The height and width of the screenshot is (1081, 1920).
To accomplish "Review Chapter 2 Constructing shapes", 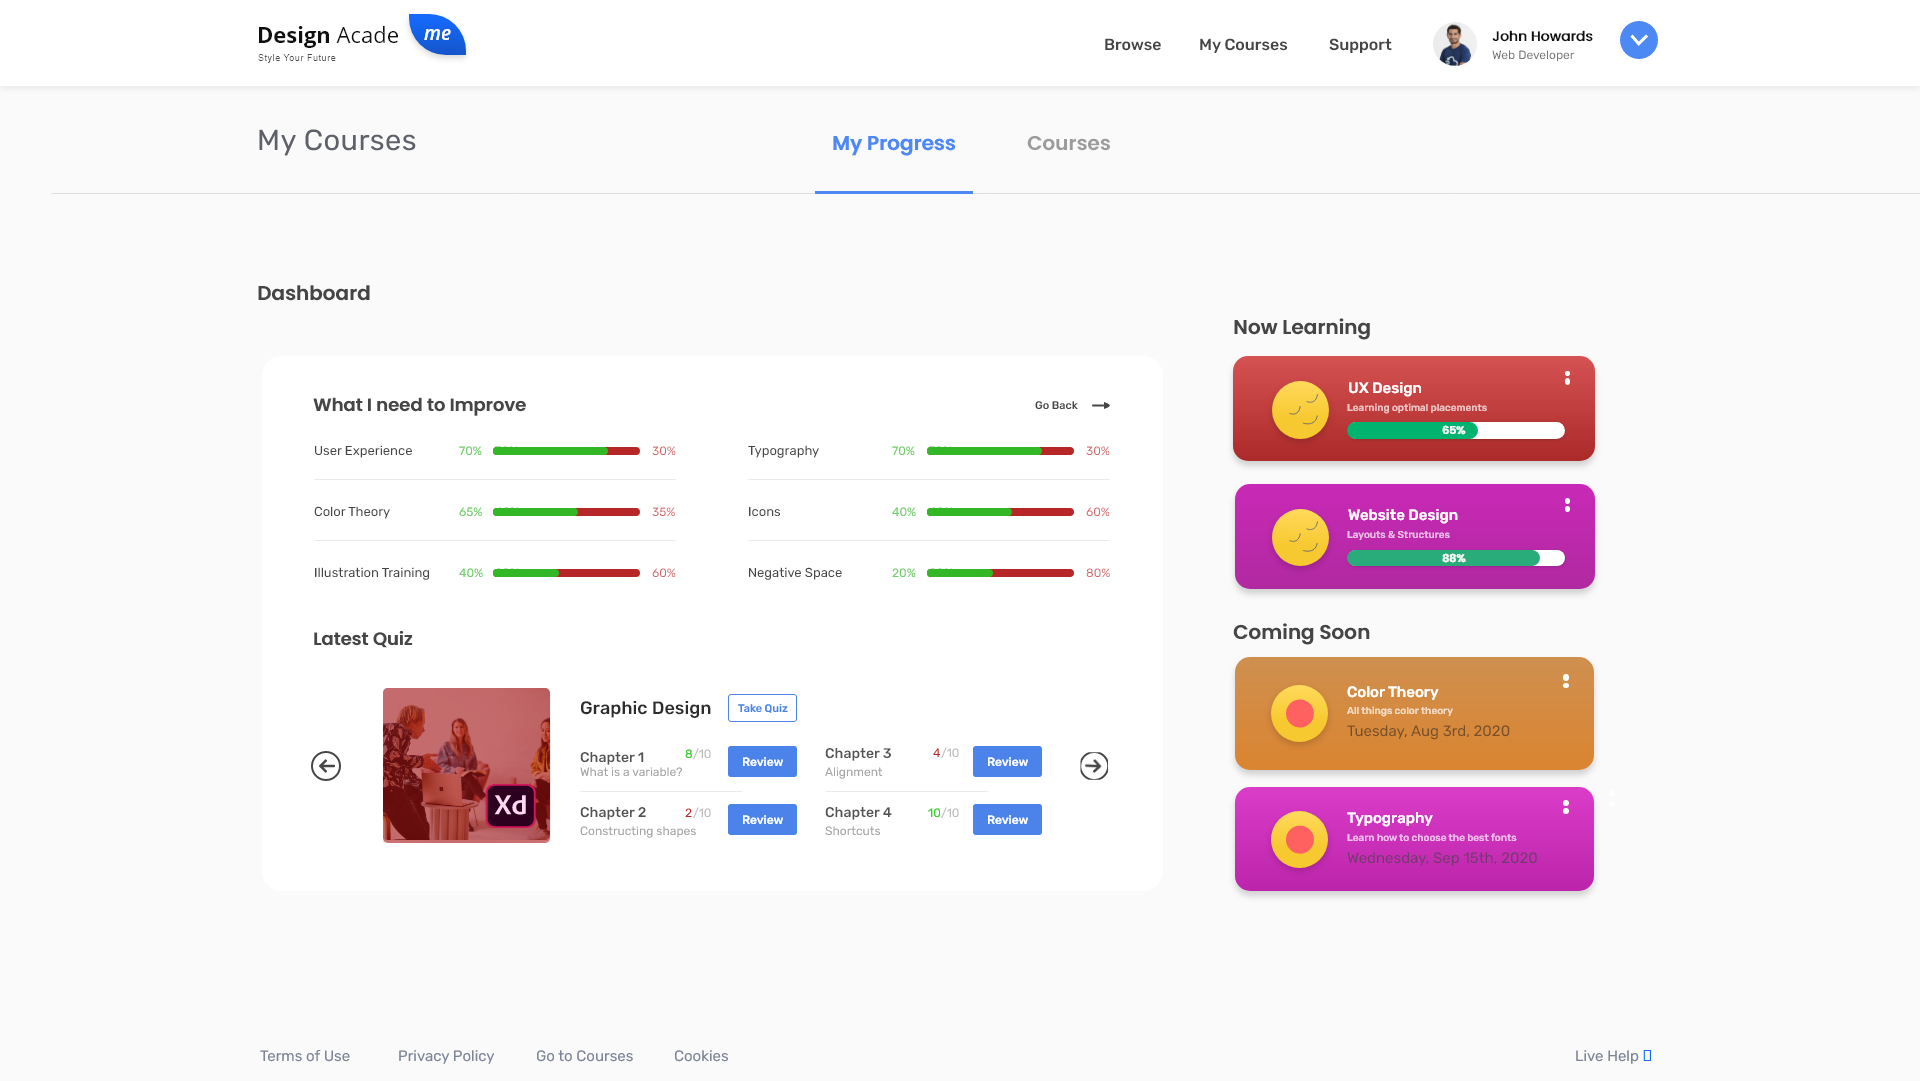I will [x=762, y=819].
